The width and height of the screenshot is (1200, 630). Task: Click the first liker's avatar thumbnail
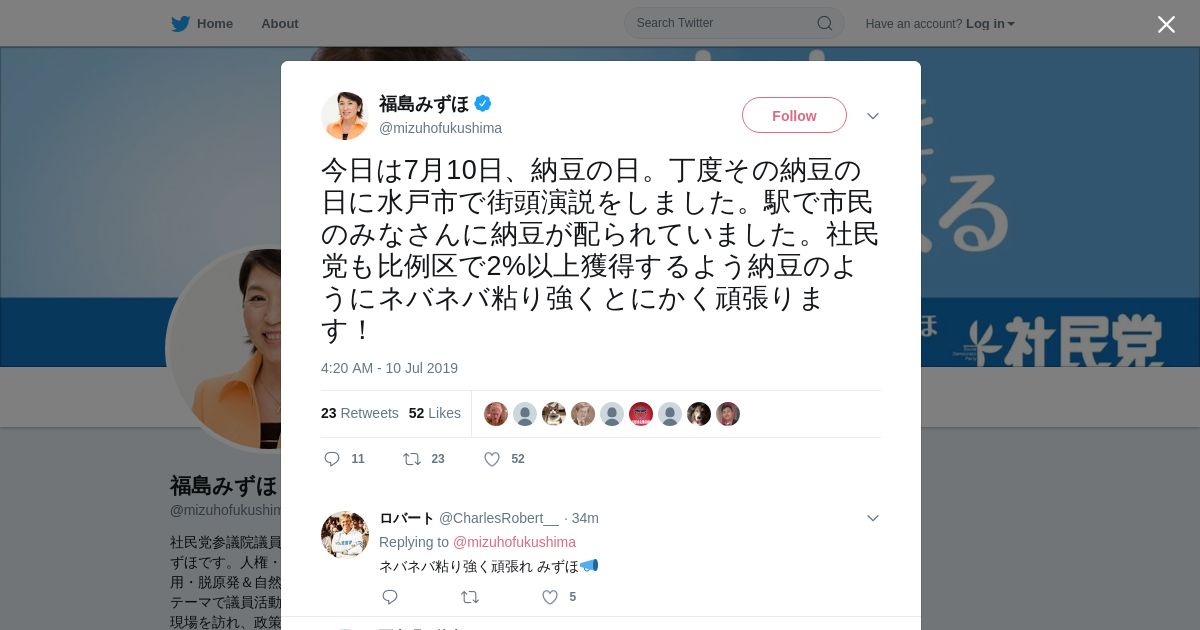(496, 414)
